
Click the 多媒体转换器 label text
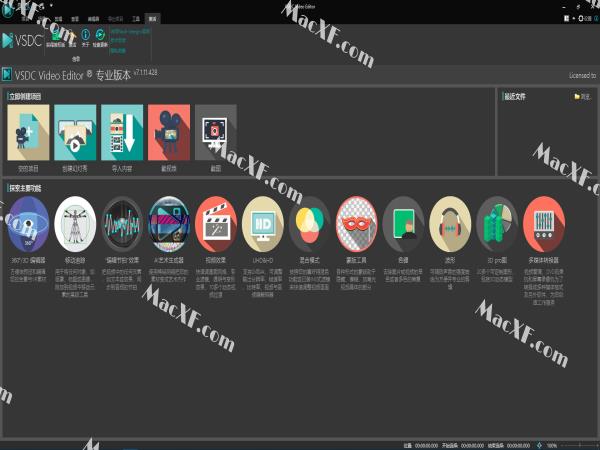click(544, 260)
